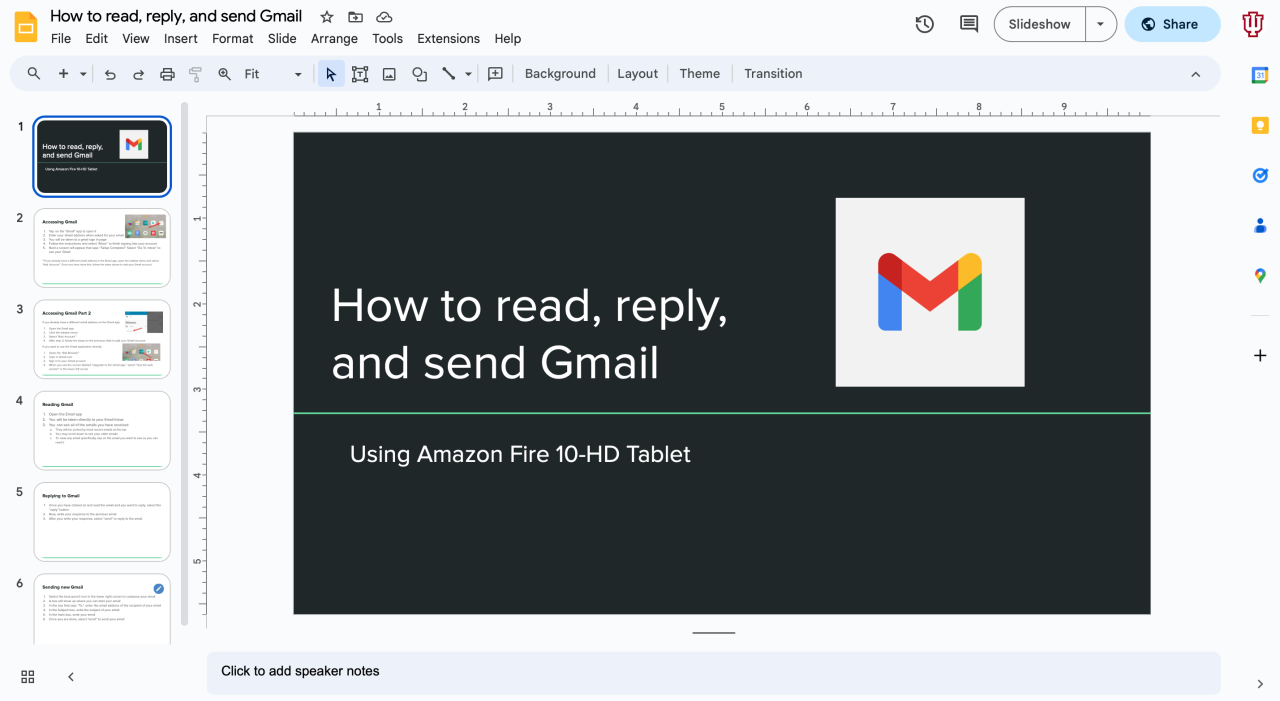The height and width of the screenshot is (701, 1280).
Task: Click the Using Amazon Fire 10-HD Tablet subtitle
Action: coord(520,454)
